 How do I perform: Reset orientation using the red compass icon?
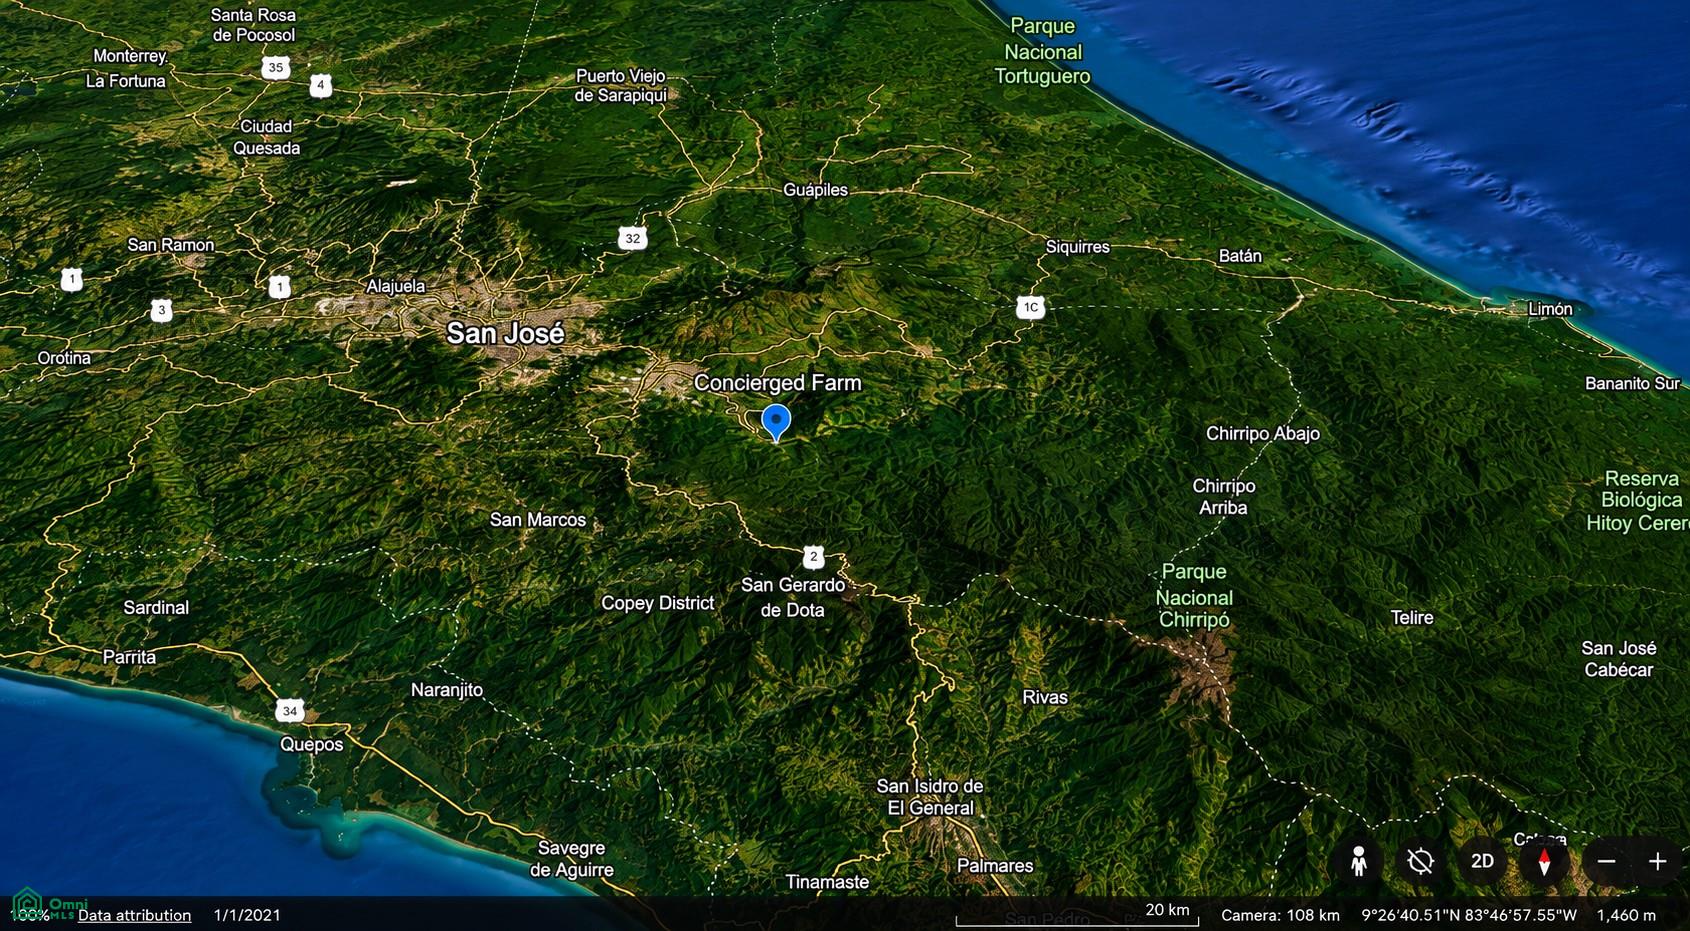tap(1544, 861)
